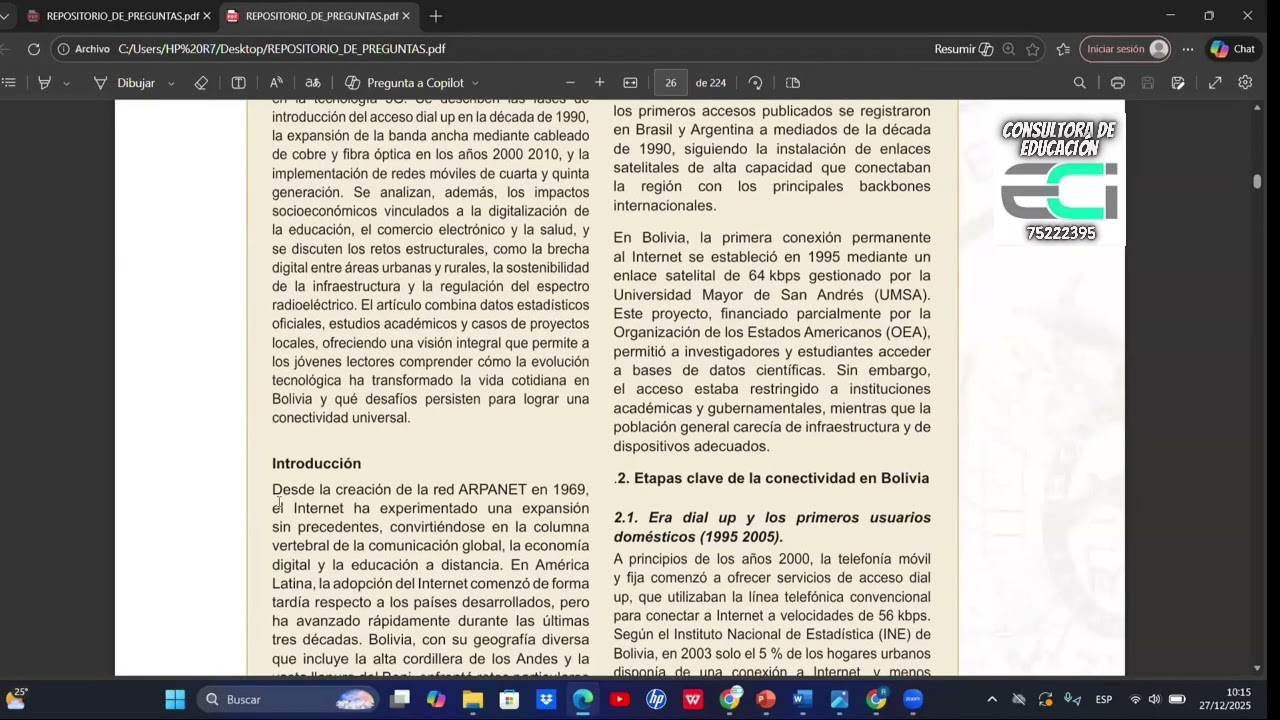Open the table of contents sidebar icon
The image size is (1280, 720).
point(9,83)
